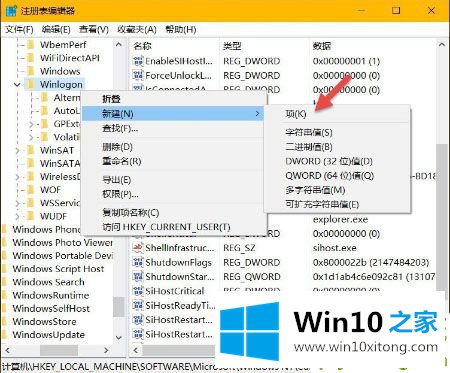Click the explorer.exe data cell
The height and width of the screenshot is (373, 450).
pyautogui.click(x=340, y=220)
